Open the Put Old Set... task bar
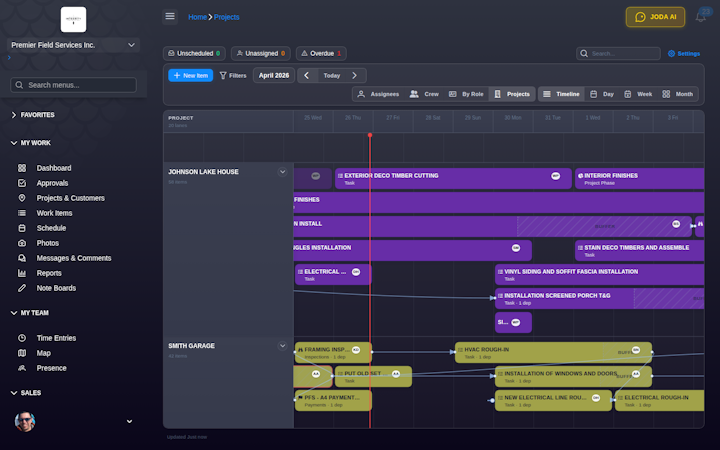 (x=373, y=377)
